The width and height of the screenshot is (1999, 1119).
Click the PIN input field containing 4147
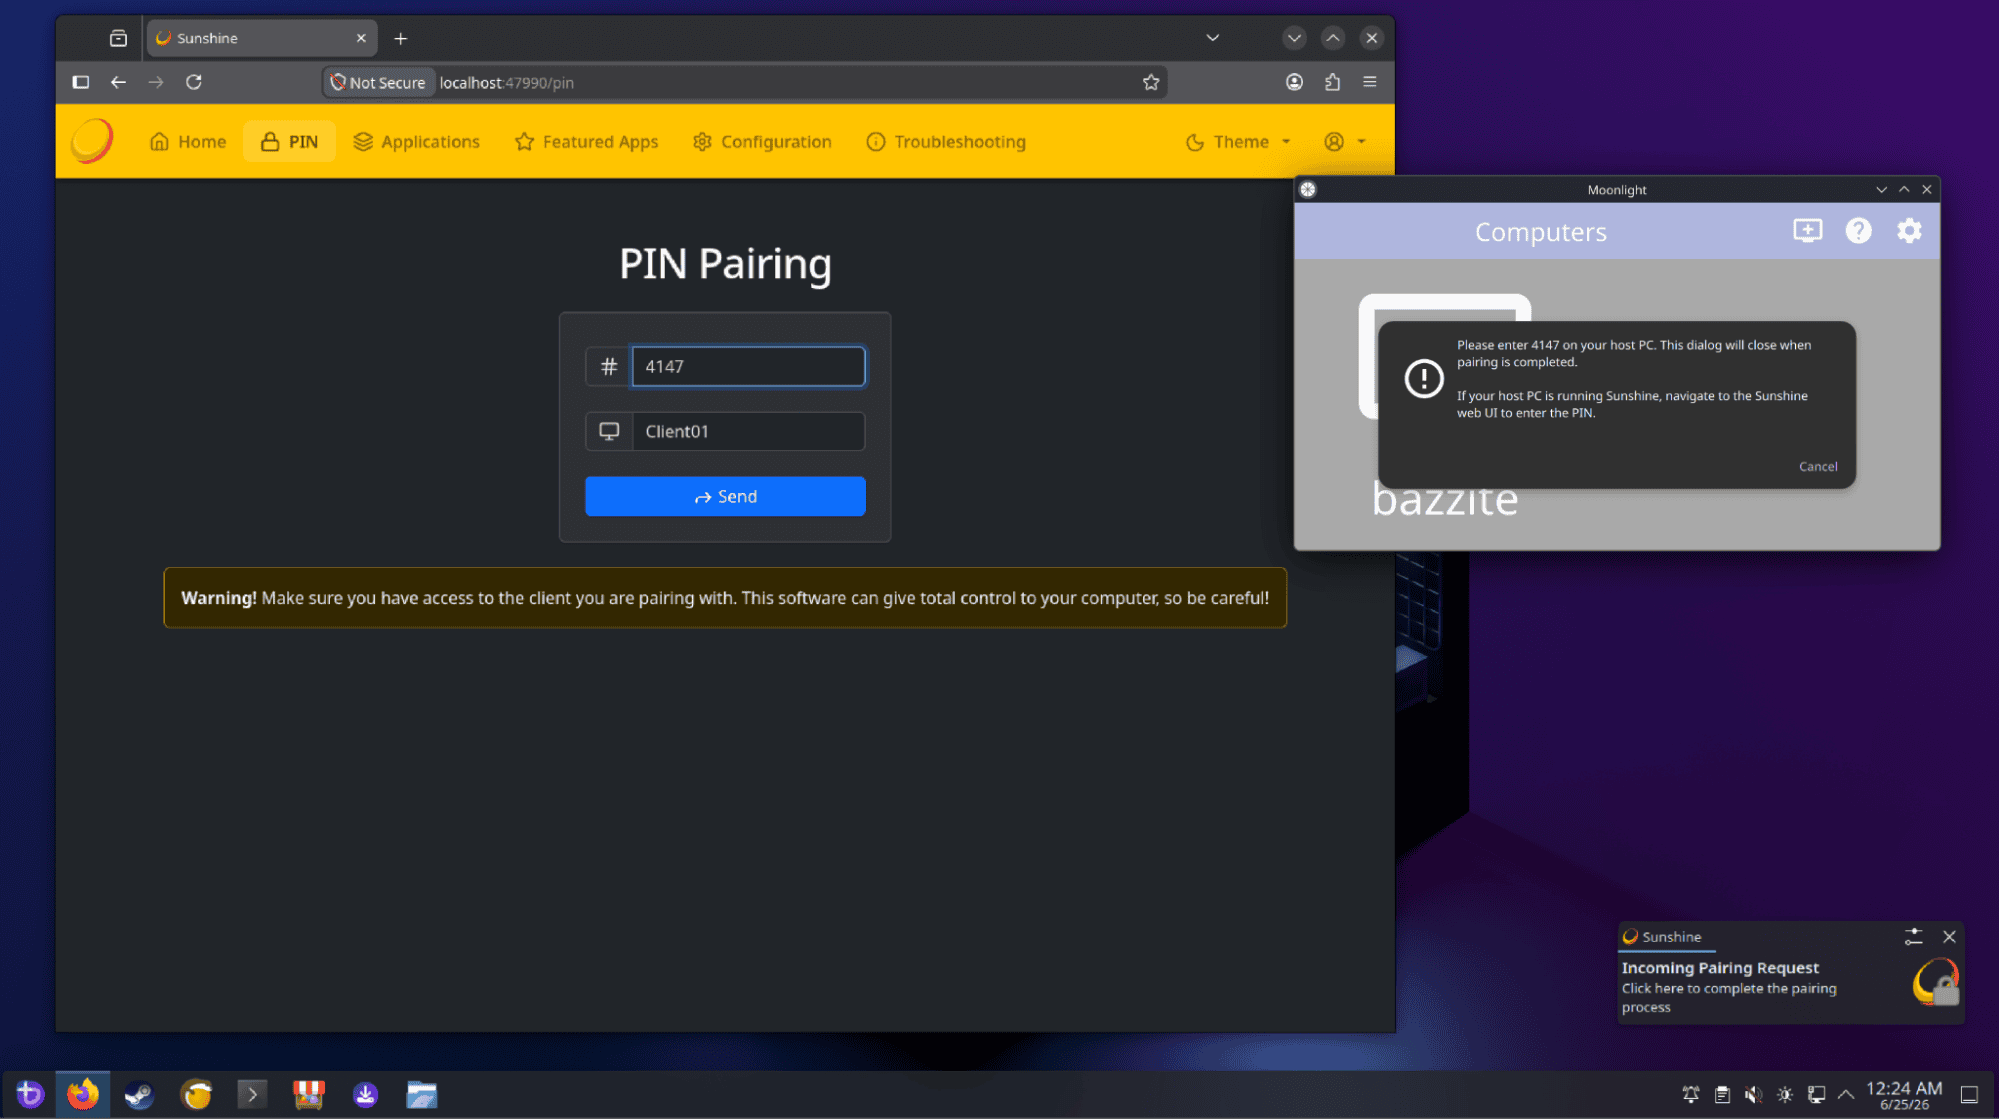[748, 367]
